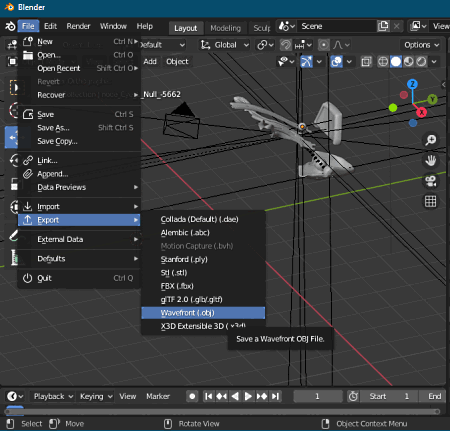
Task: Click Save in the File menu
Action: (x=79, y=114)
